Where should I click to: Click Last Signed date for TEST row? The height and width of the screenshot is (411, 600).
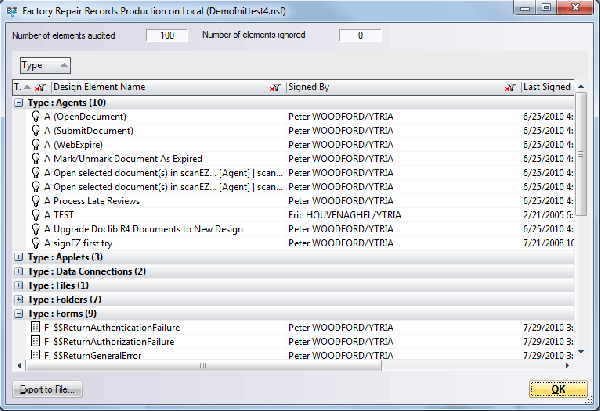click(548, 215)
